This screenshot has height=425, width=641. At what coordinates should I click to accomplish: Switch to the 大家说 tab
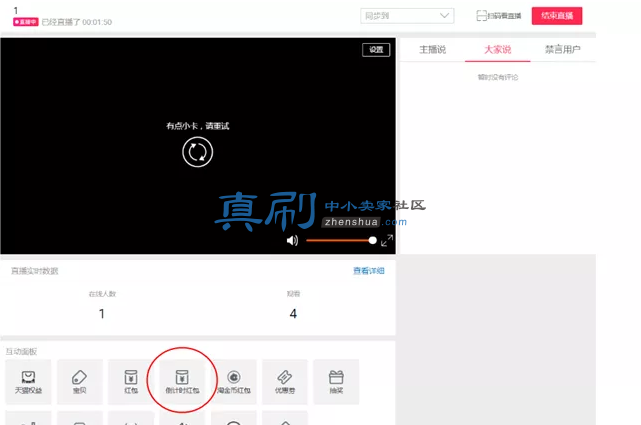[x=498, y=49]
